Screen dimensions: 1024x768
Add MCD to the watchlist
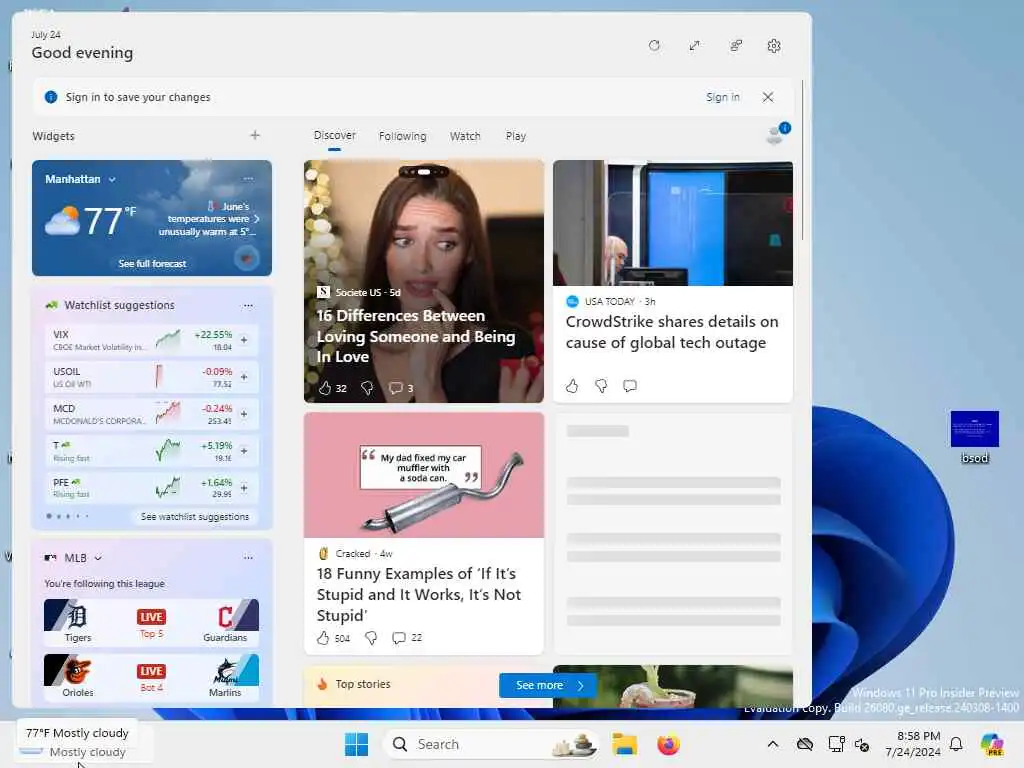[244, 414]
